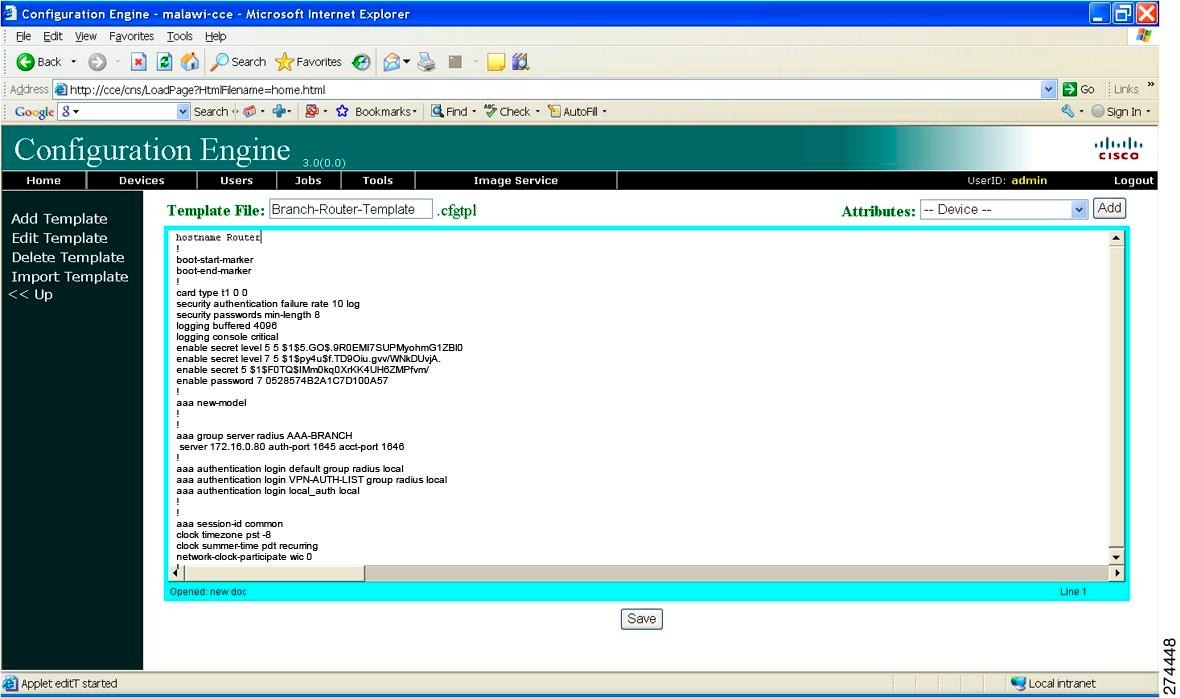The height and width of the screenshot is (698, 1180).
Task: Click the Google toolbar Search button
Action: (211, 111)
